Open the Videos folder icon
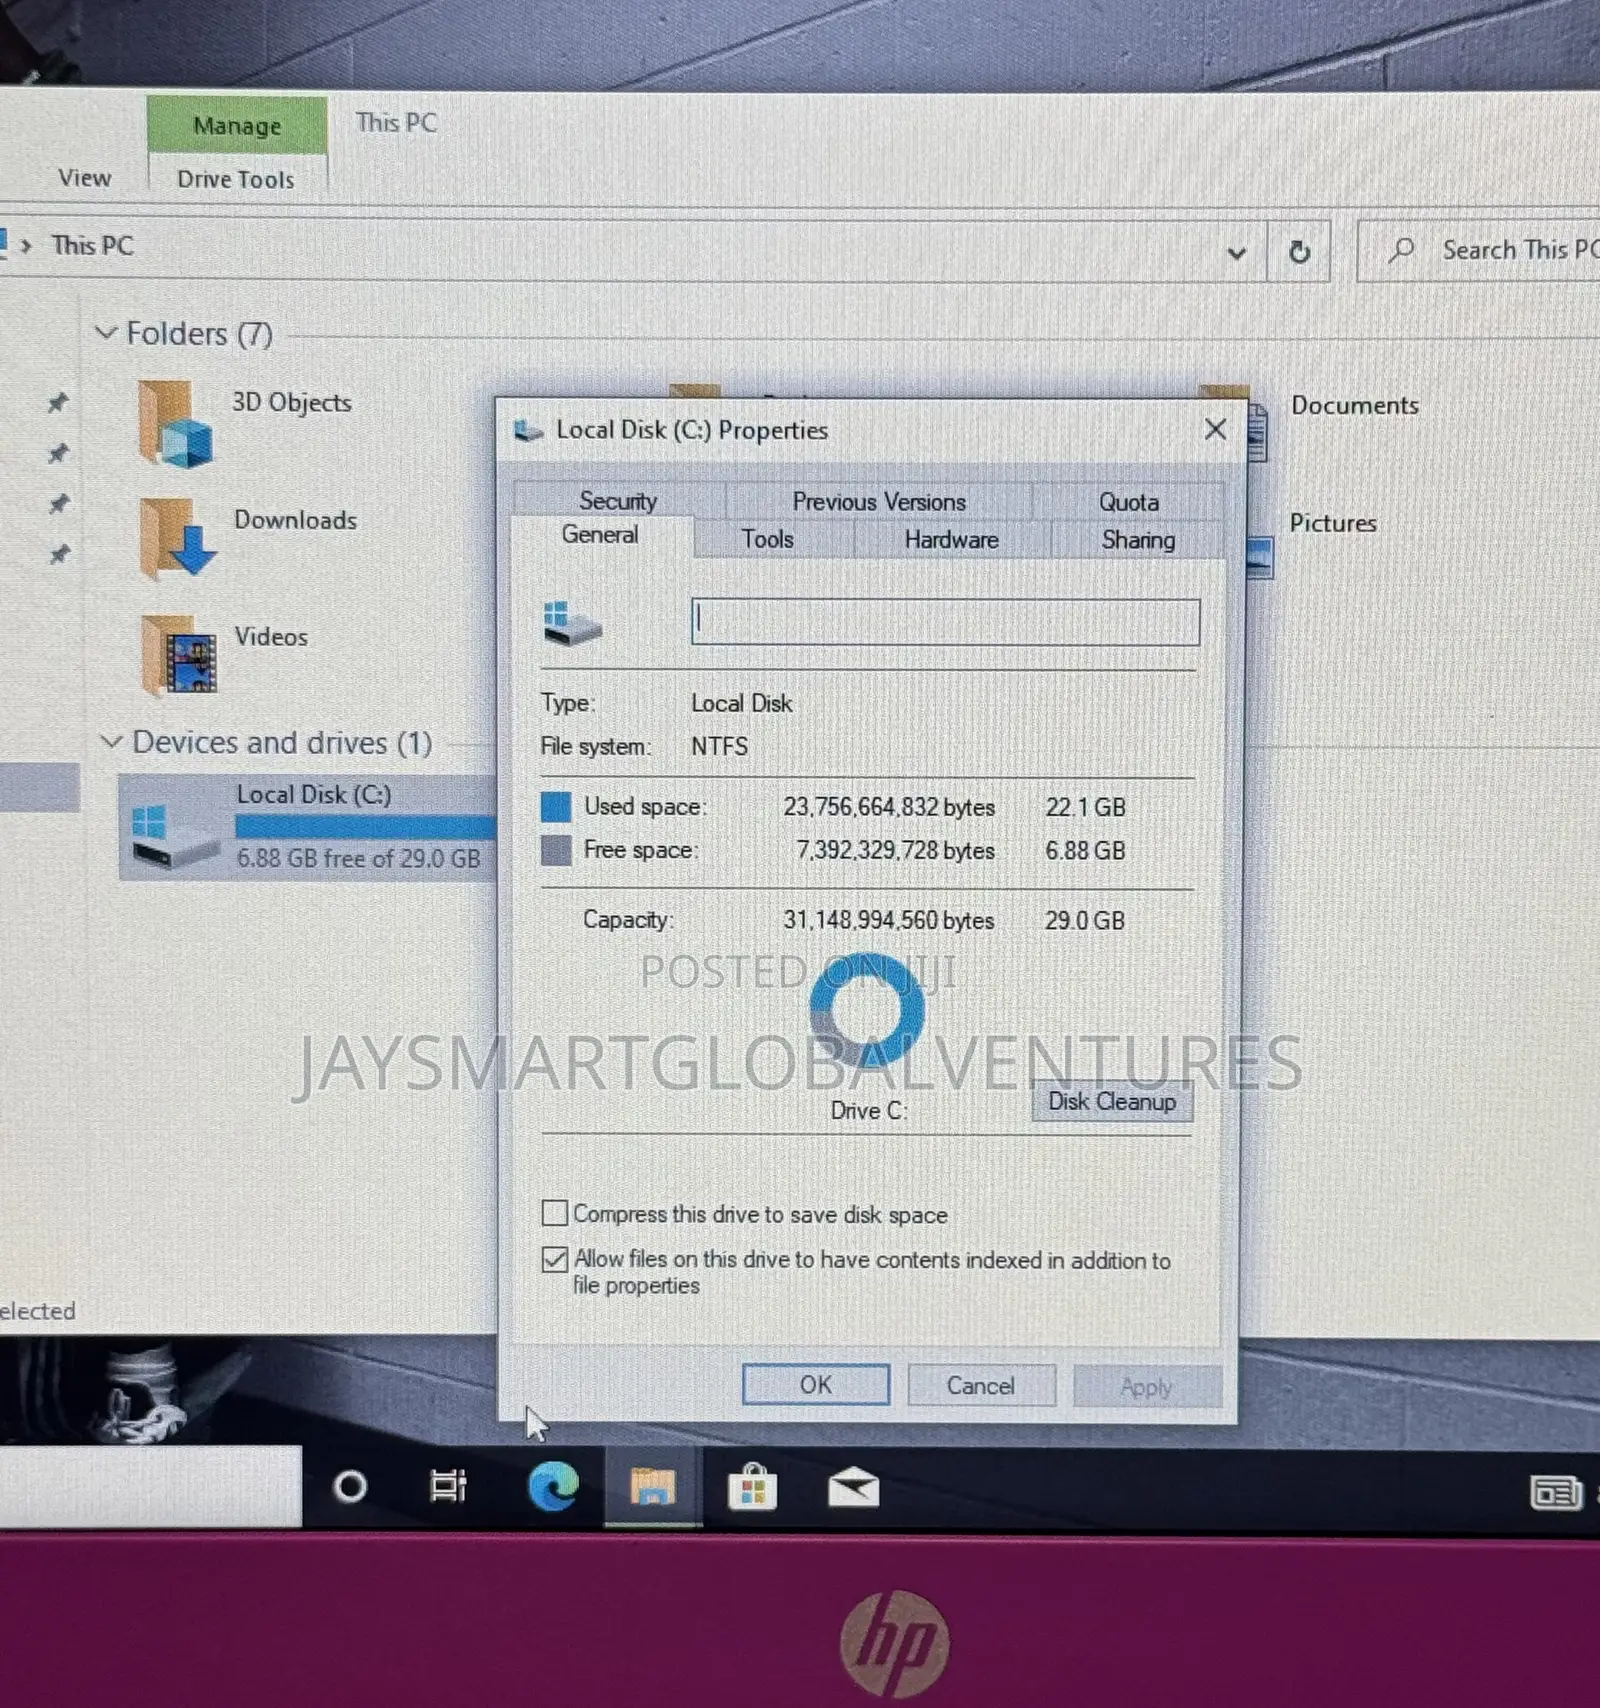1600x1708 pixels. point(178,655)
